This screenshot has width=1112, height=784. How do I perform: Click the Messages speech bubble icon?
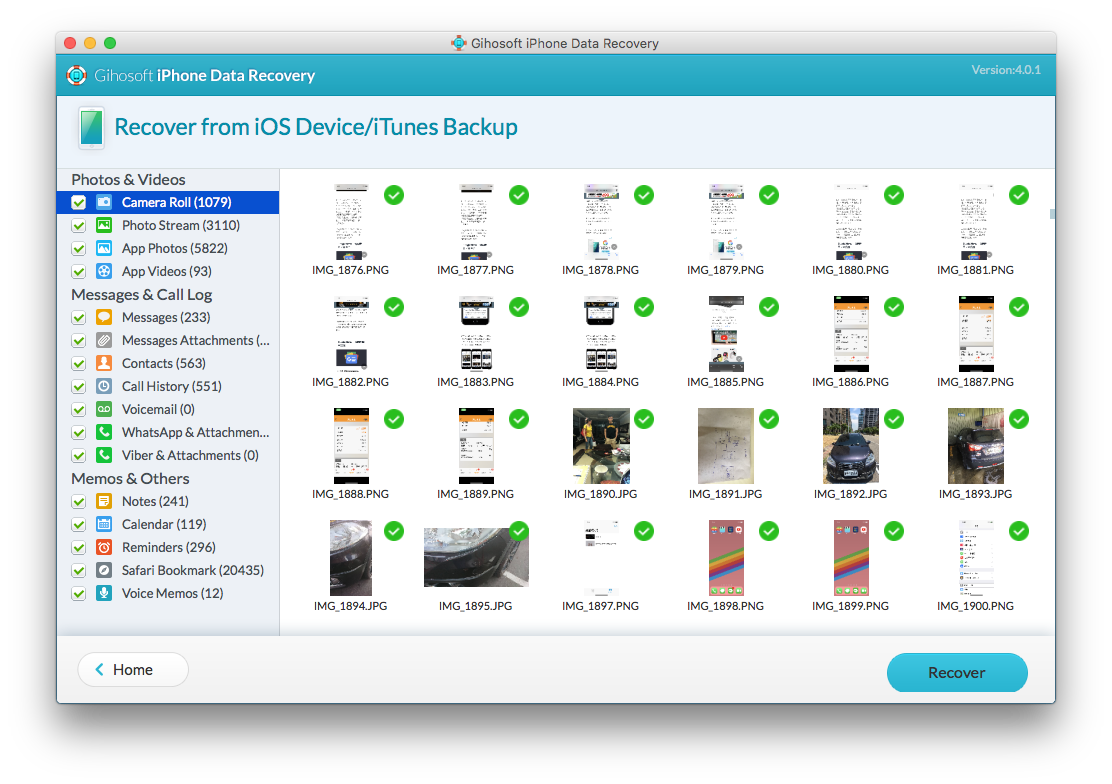(104, 317)
